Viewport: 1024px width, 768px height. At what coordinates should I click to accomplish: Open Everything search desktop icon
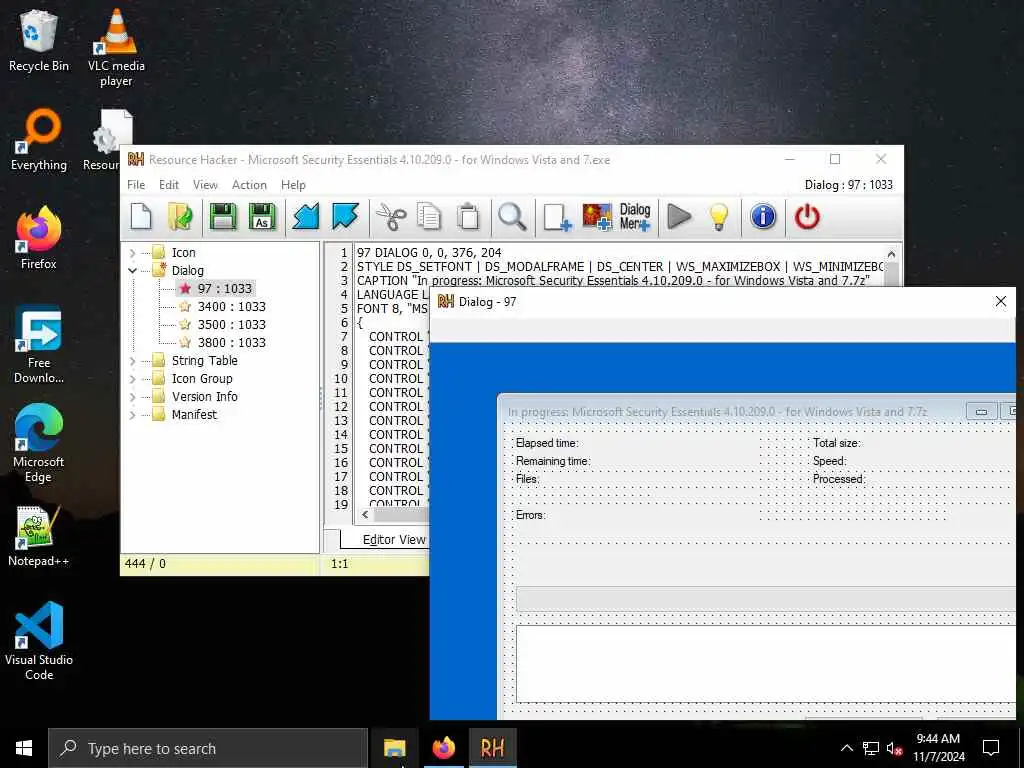39,140
